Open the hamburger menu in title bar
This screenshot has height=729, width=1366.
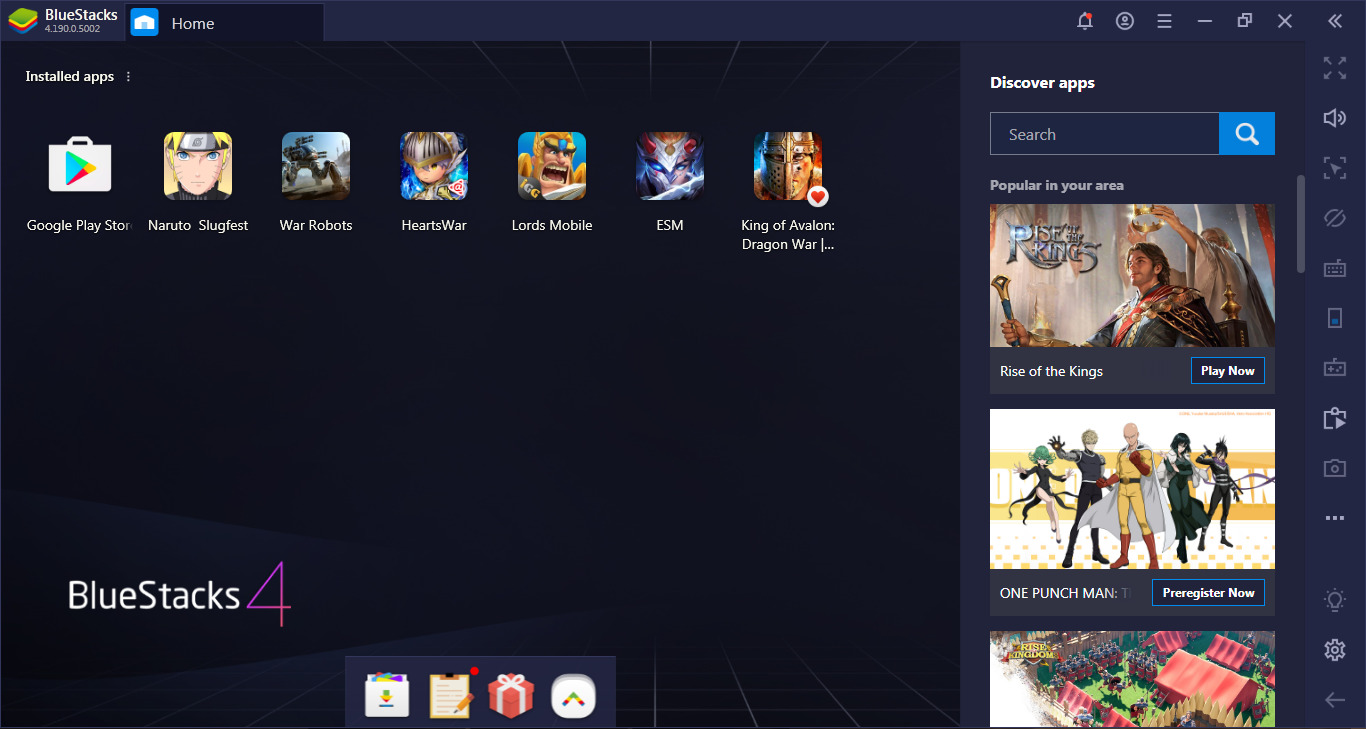(x=1164, y=21)
